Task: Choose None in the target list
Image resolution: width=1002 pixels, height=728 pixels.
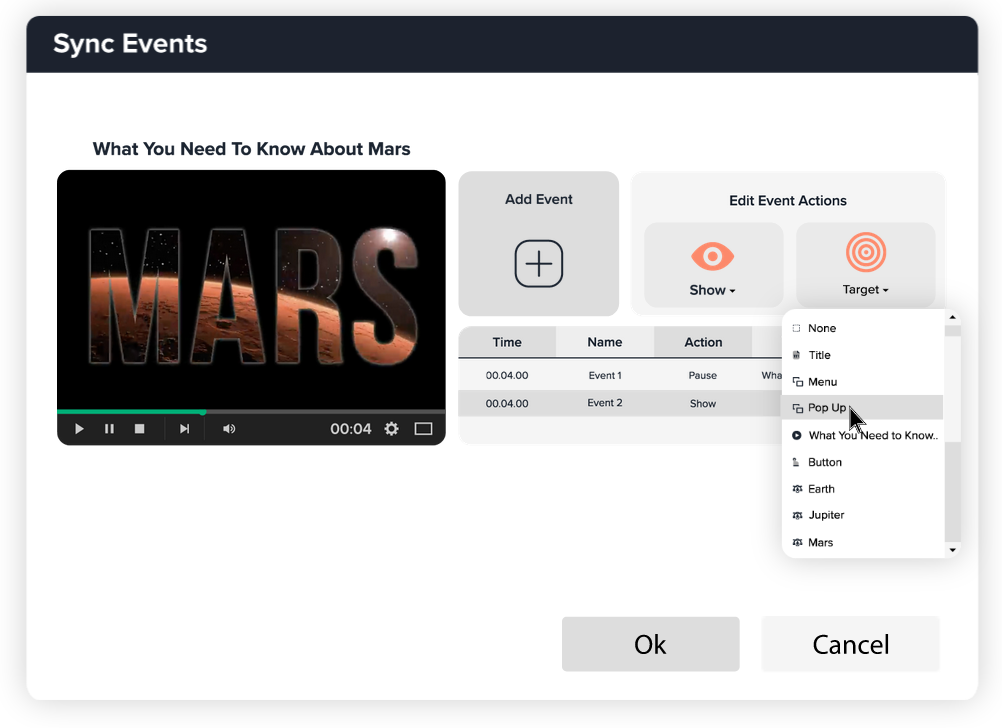Action: pyautogui.click(x=822, y=328)
